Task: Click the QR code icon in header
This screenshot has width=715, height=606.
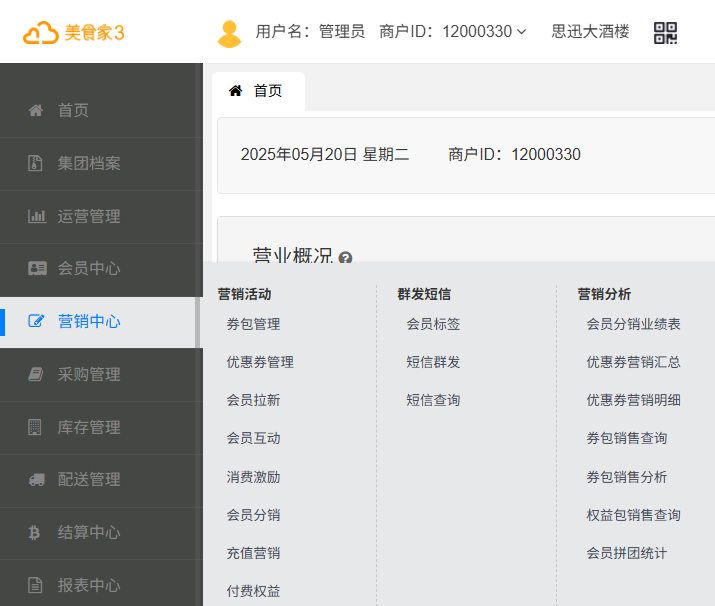Action: pyautogui.click(x=665, y=32)
